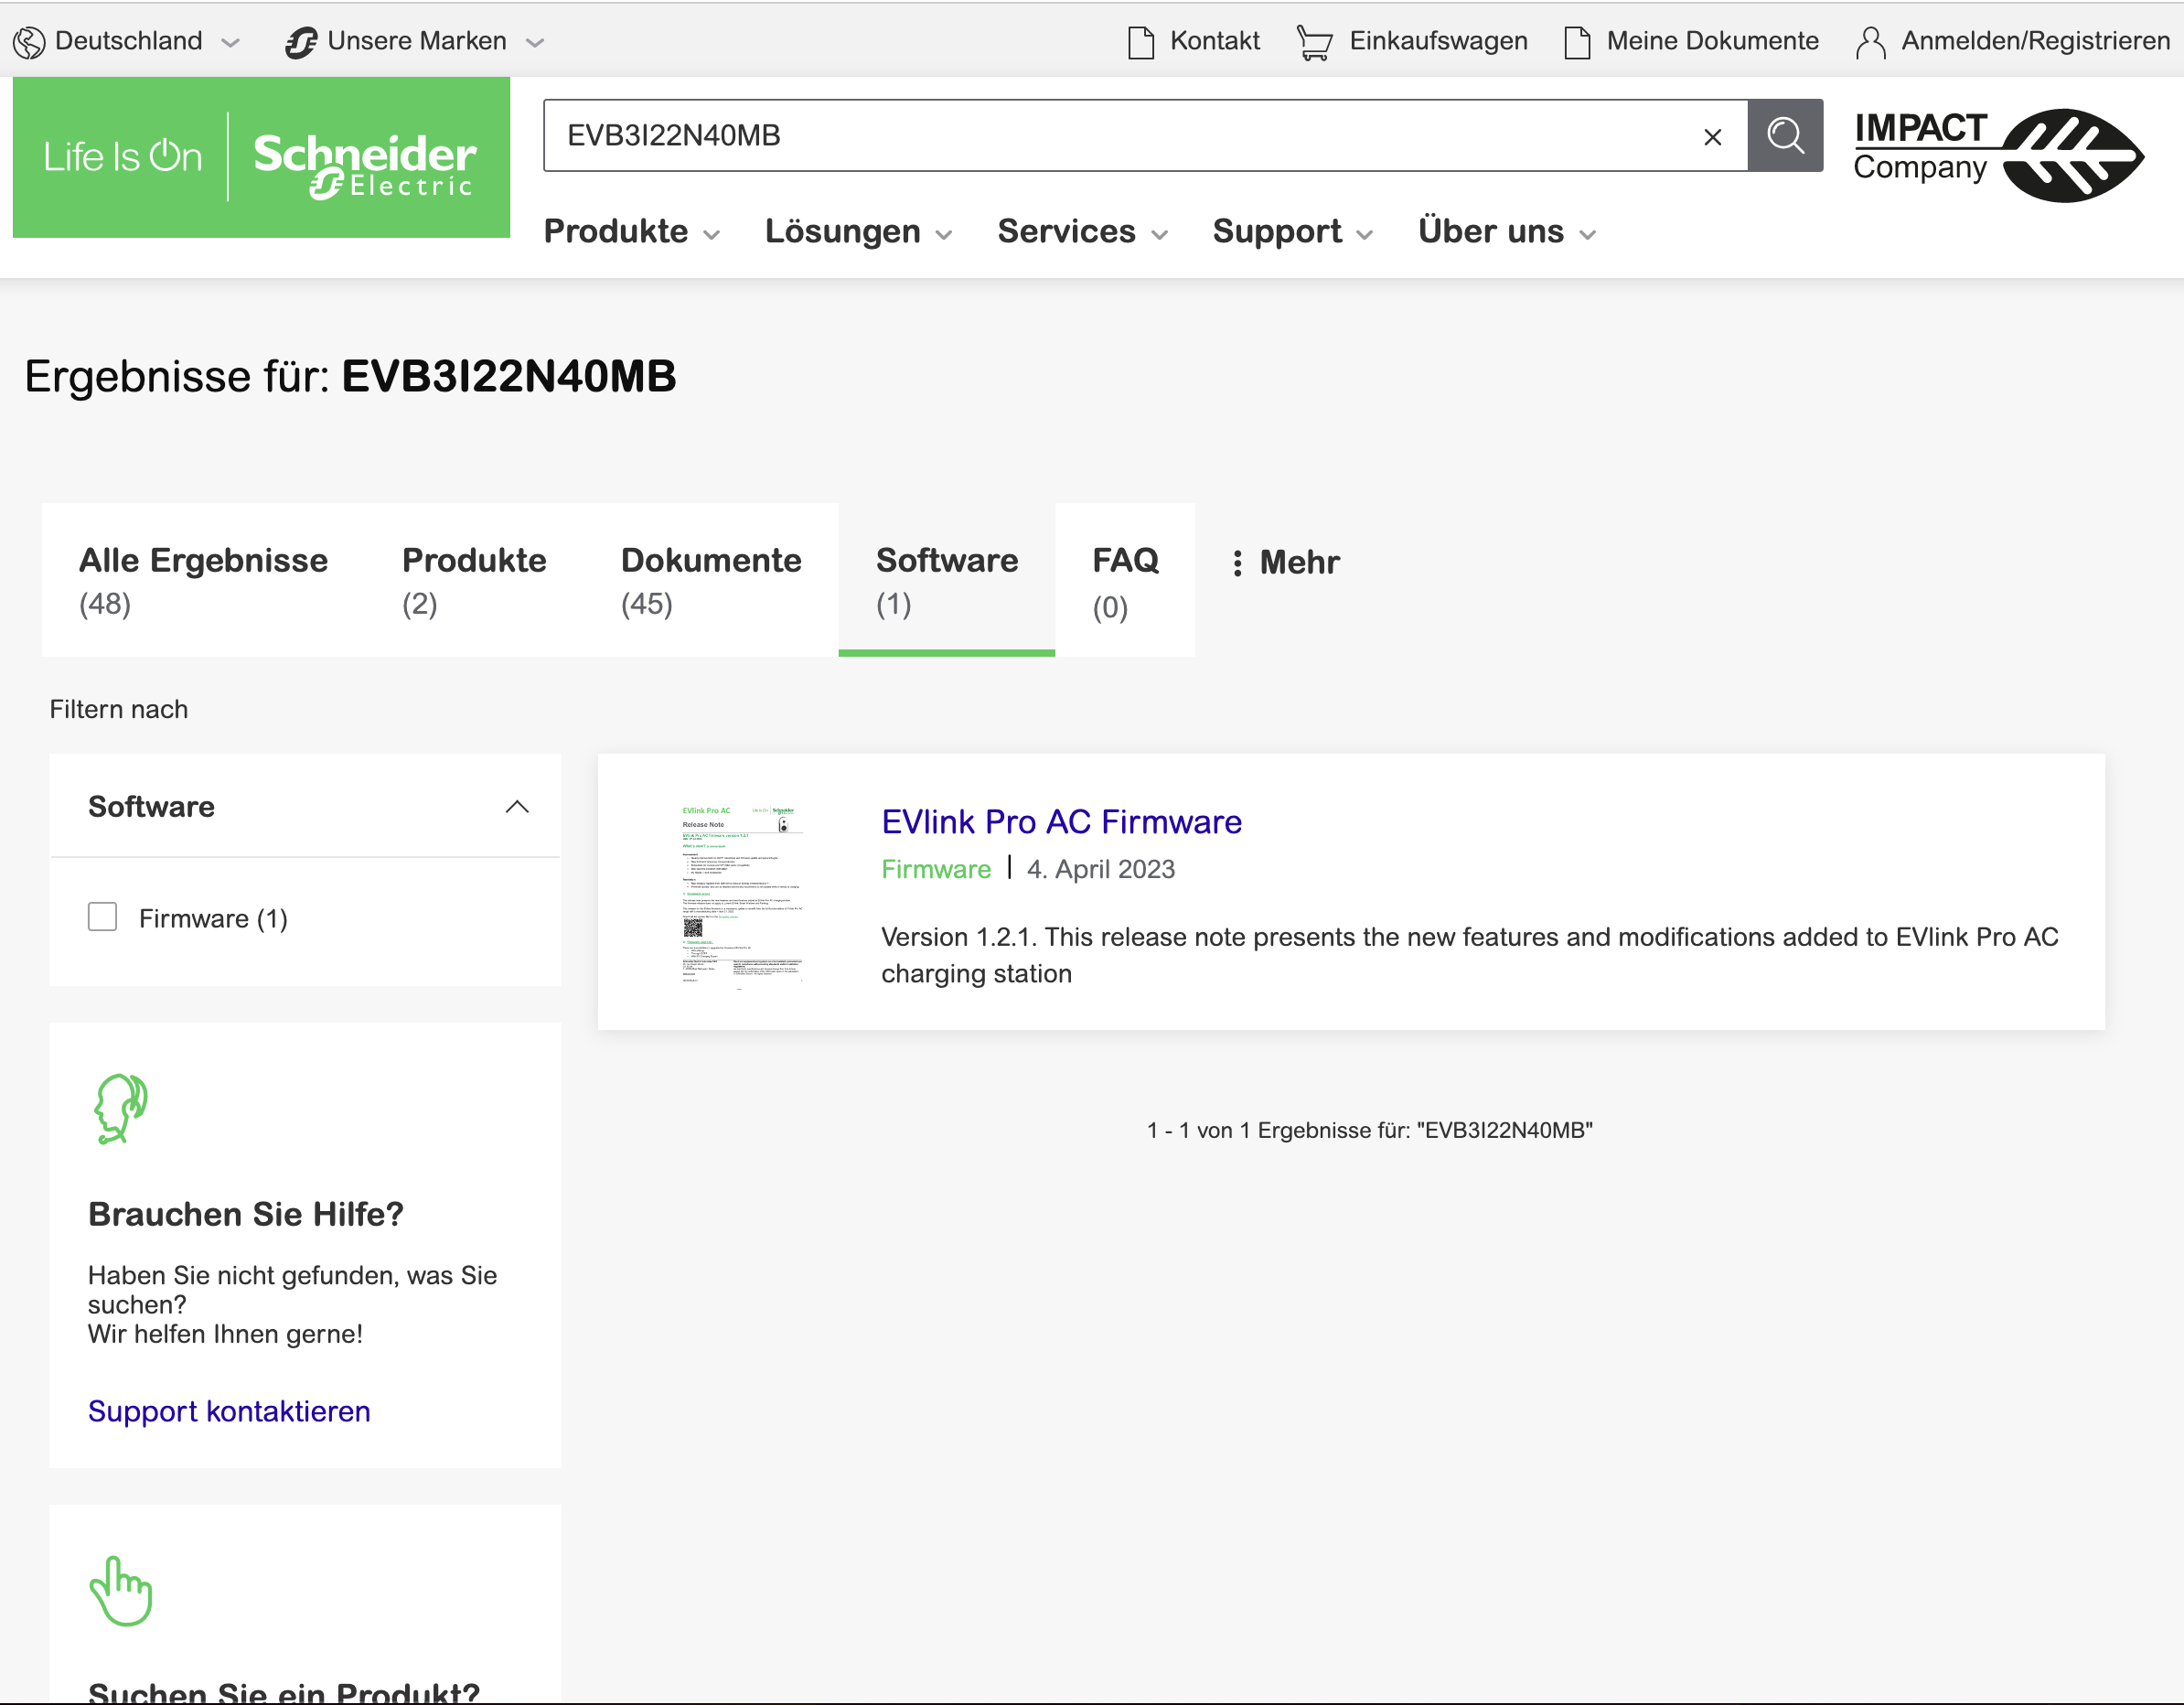Click the Meine Dokumente document icon
2184x1705 pixels.
click(x=1577, y=42)
